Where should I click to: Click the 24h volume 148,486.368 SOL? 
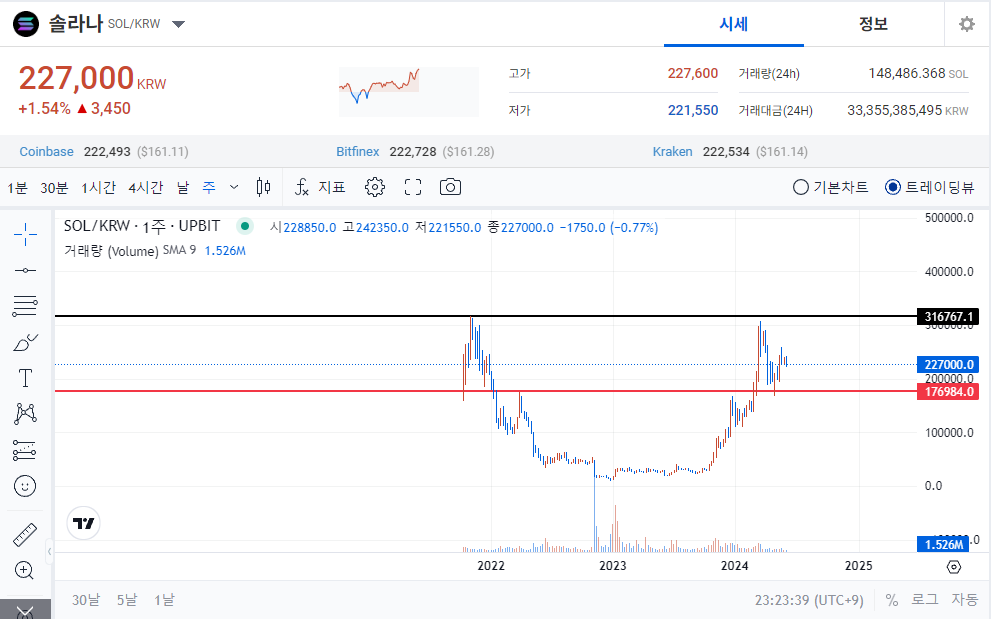(918, 73)
